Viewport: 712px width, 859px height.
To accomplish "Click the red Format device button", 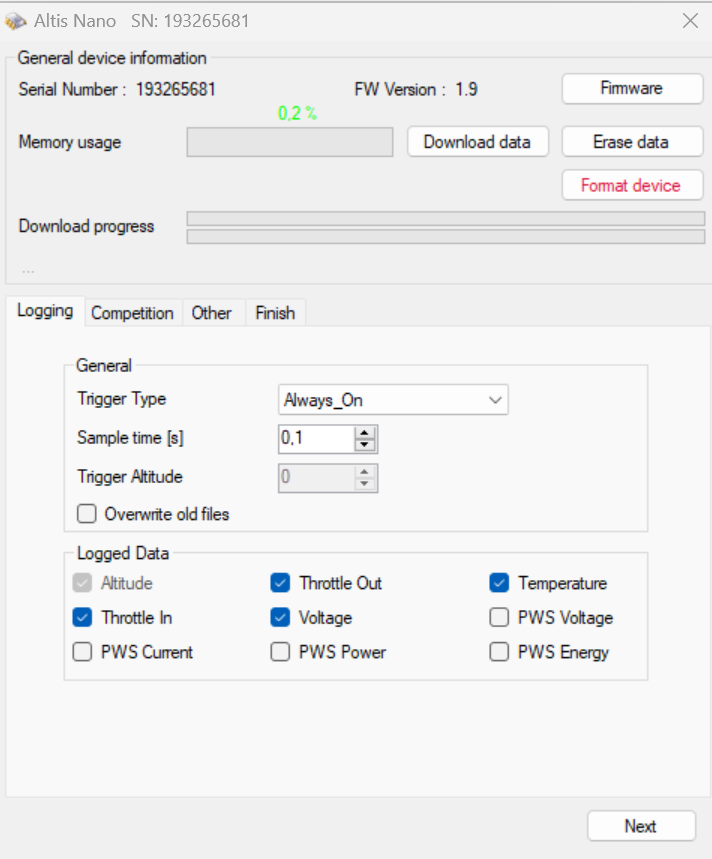I will 632,185.
